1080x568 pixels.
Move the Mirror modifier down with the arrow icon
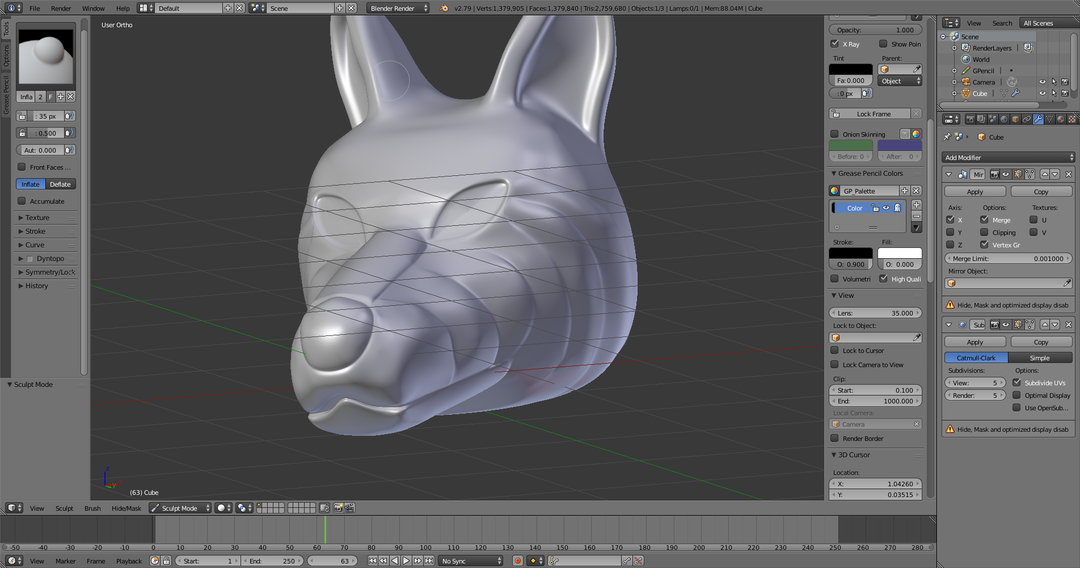[1054, 174]
